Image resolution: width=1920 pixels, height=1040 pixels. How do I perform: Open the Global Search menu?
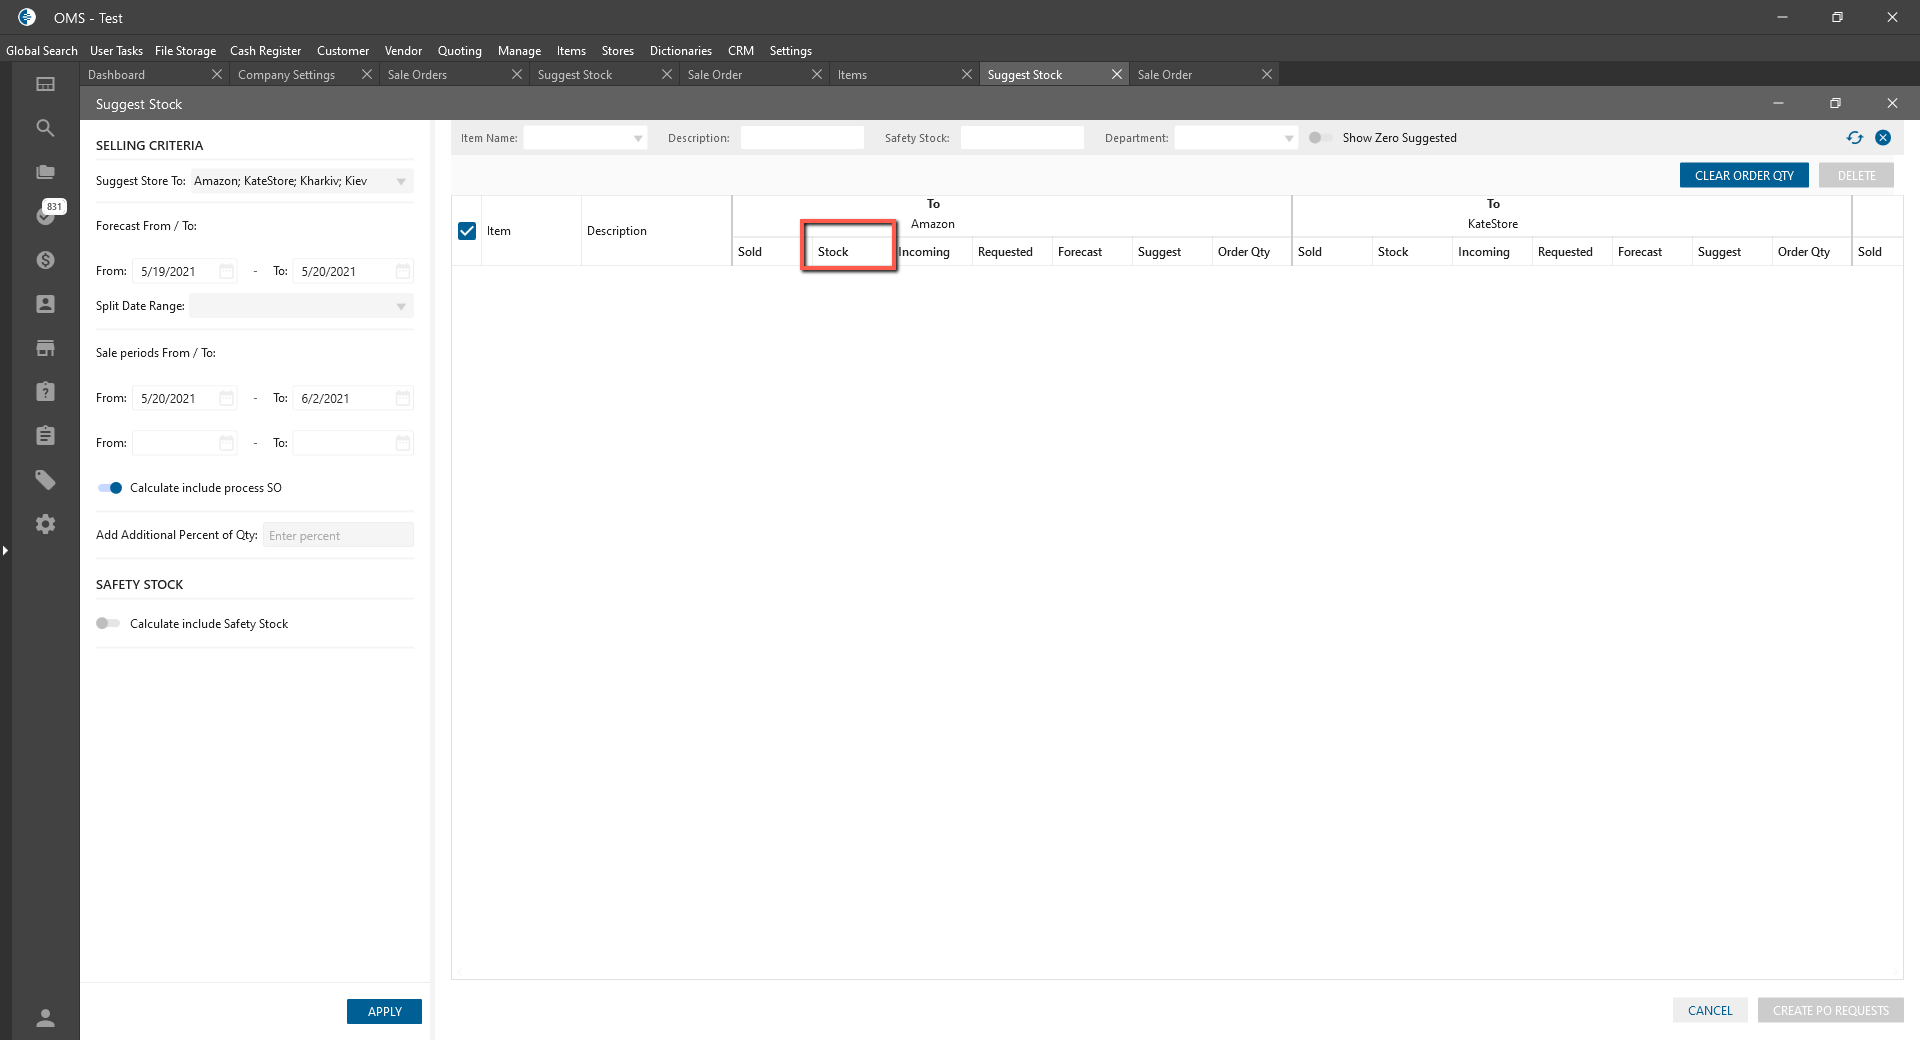[42, 51]
